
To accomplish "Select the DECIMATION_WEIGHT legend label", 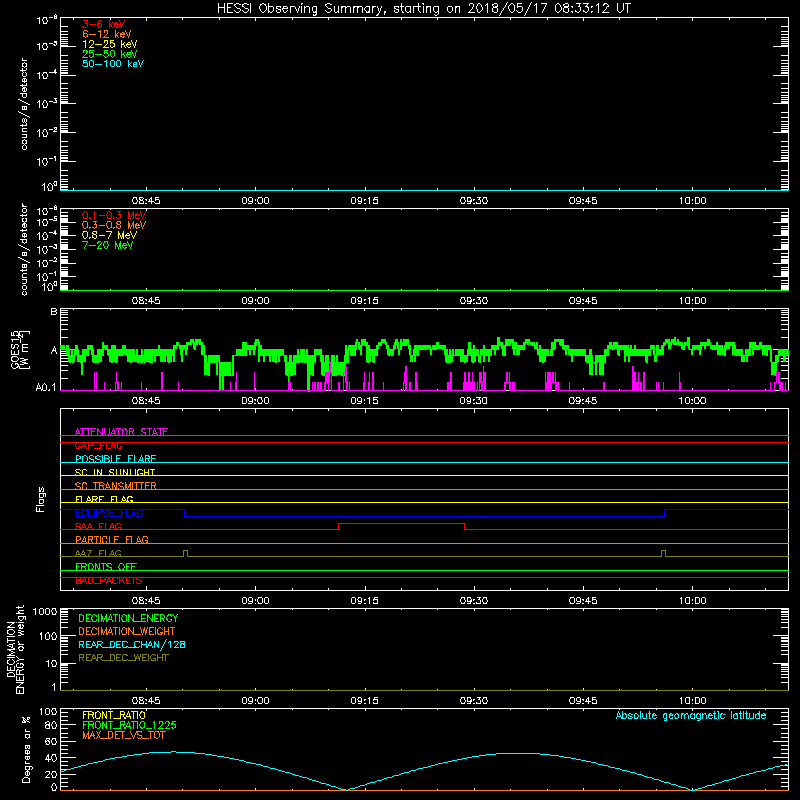I will coord(127,632).
